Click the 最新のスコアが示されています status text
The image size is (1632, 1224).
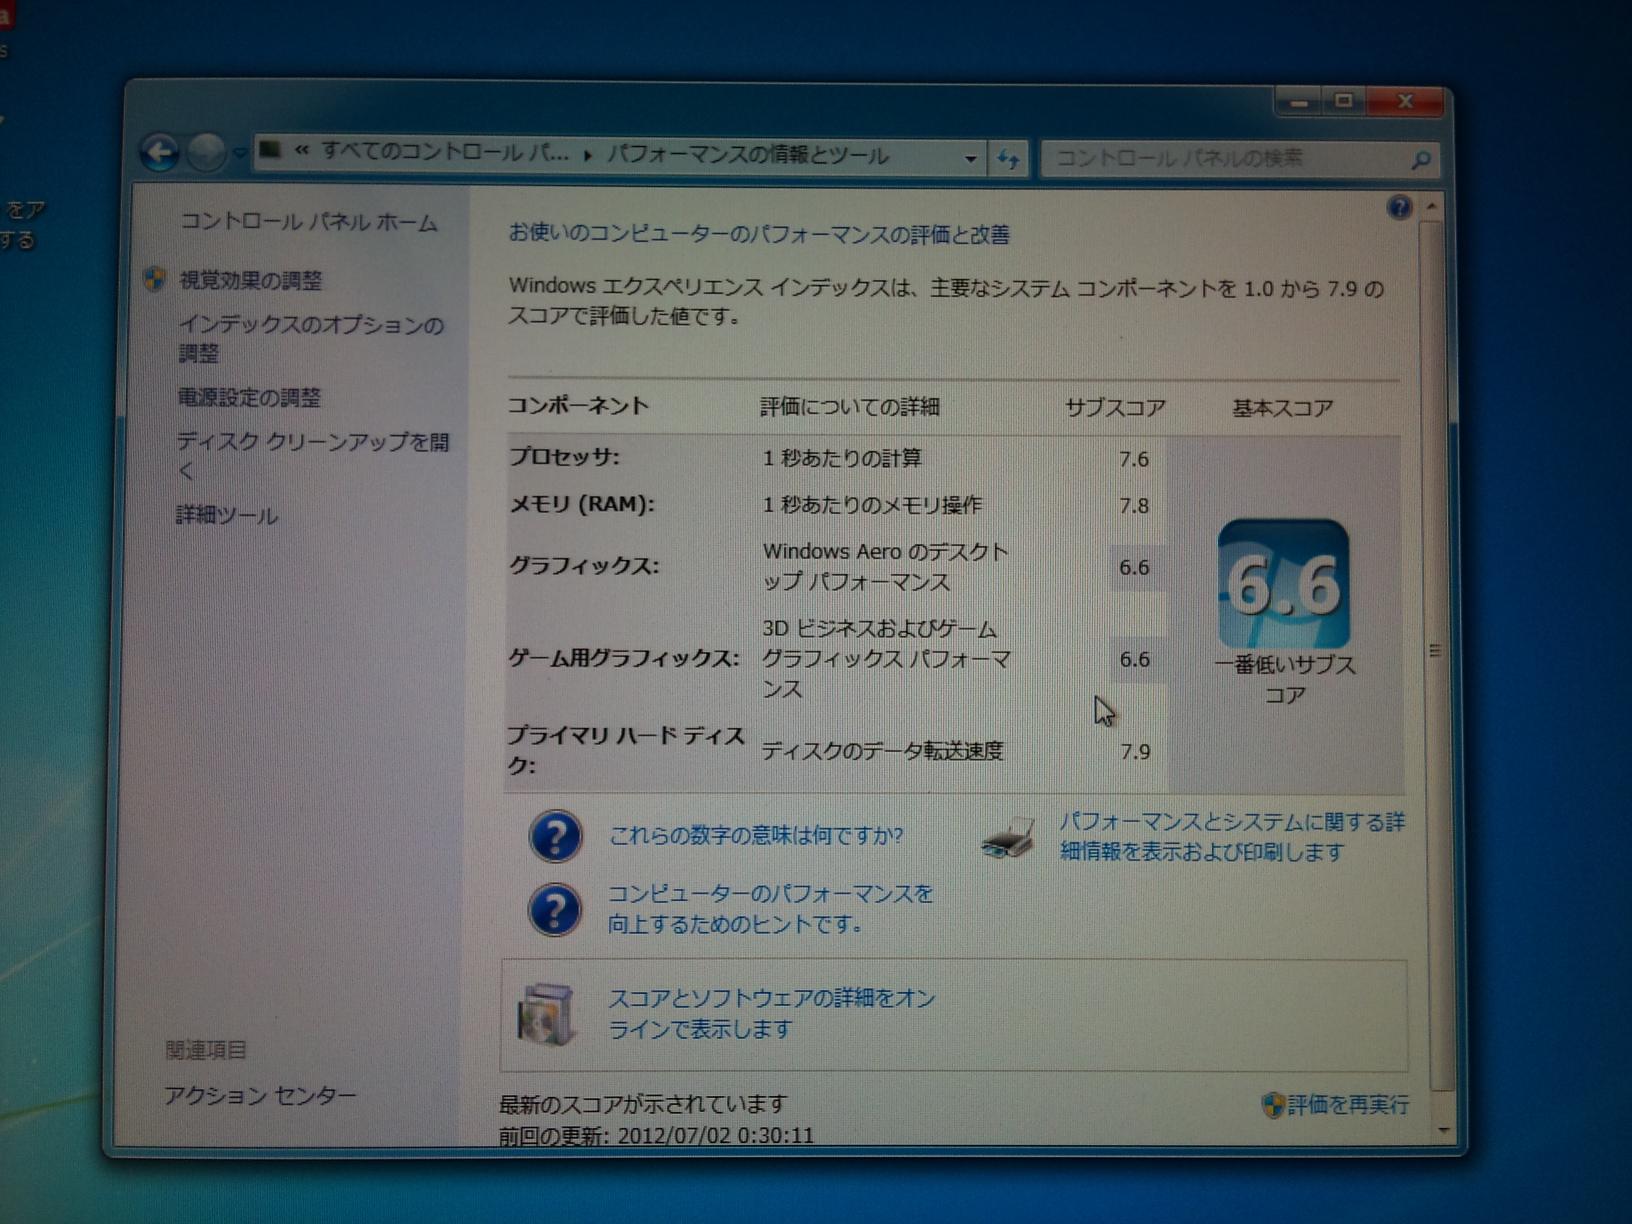[x=643, y=1104]
